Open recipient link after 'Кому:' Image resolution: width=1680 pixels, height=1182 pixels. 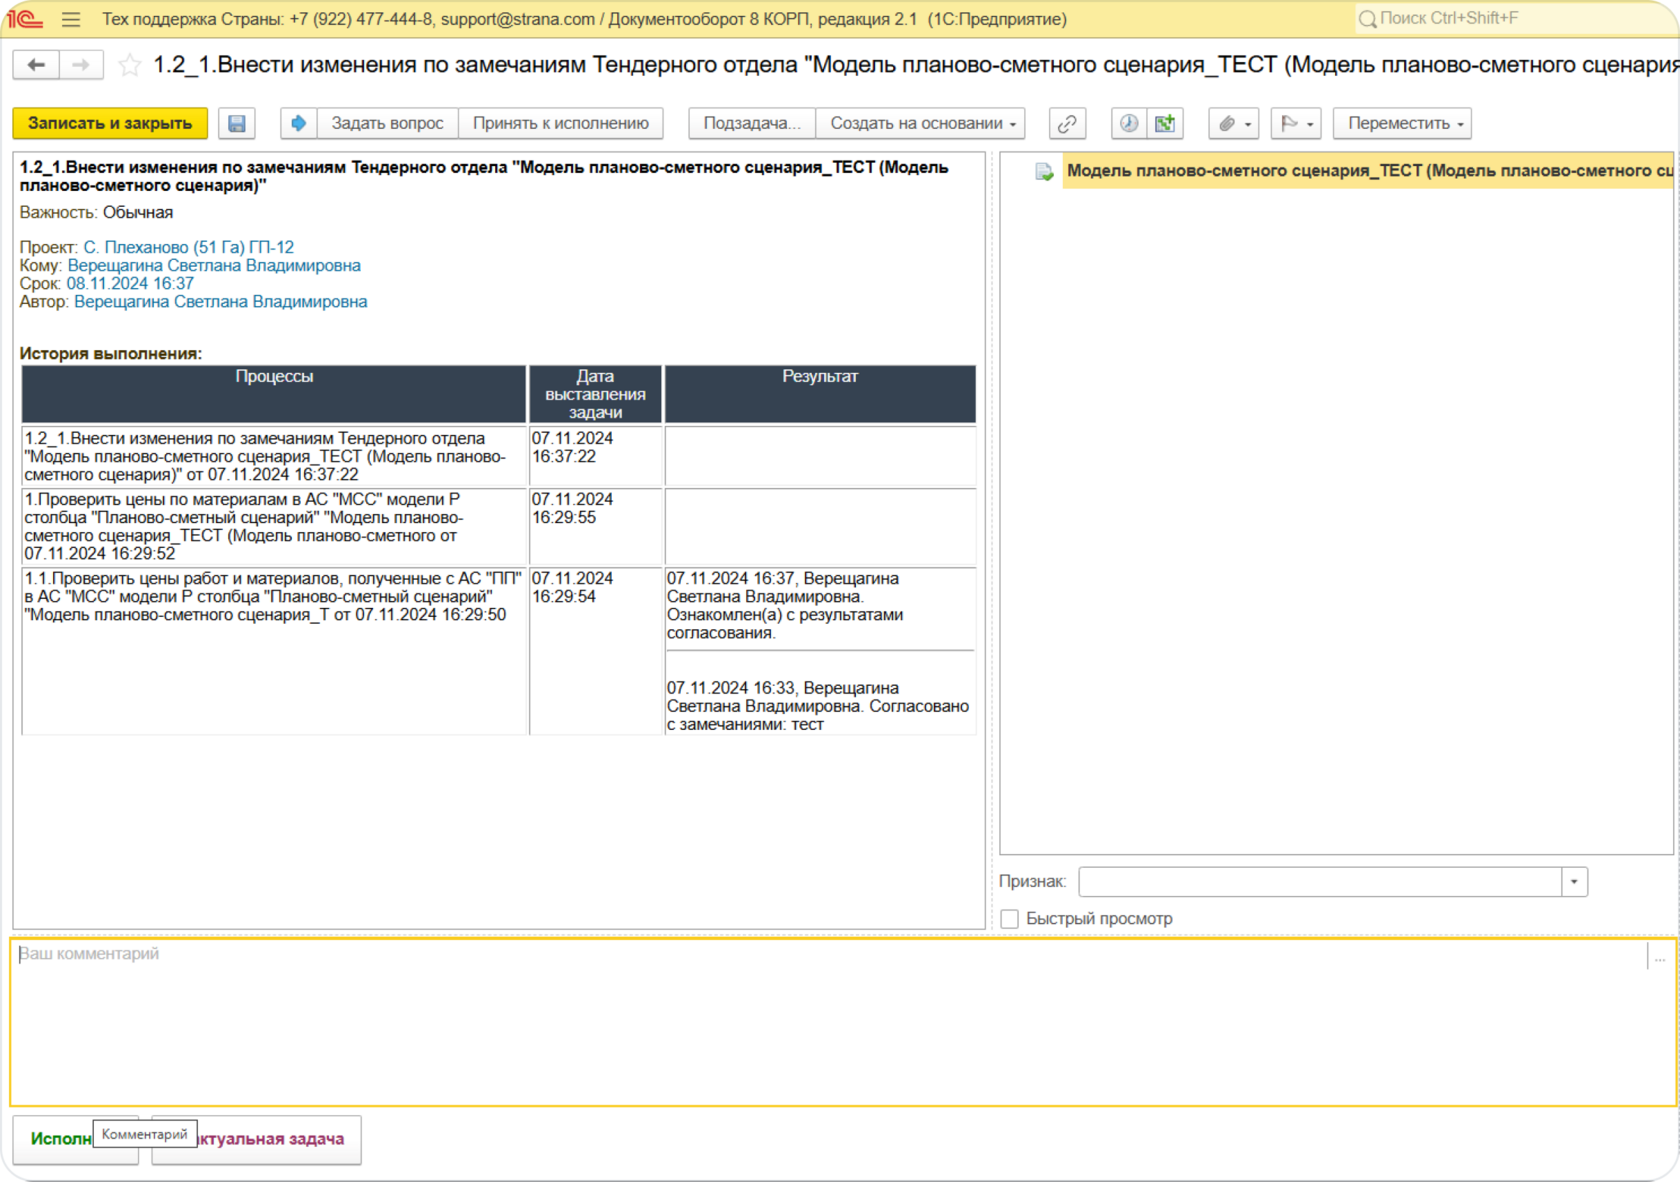tap(214, 265)
